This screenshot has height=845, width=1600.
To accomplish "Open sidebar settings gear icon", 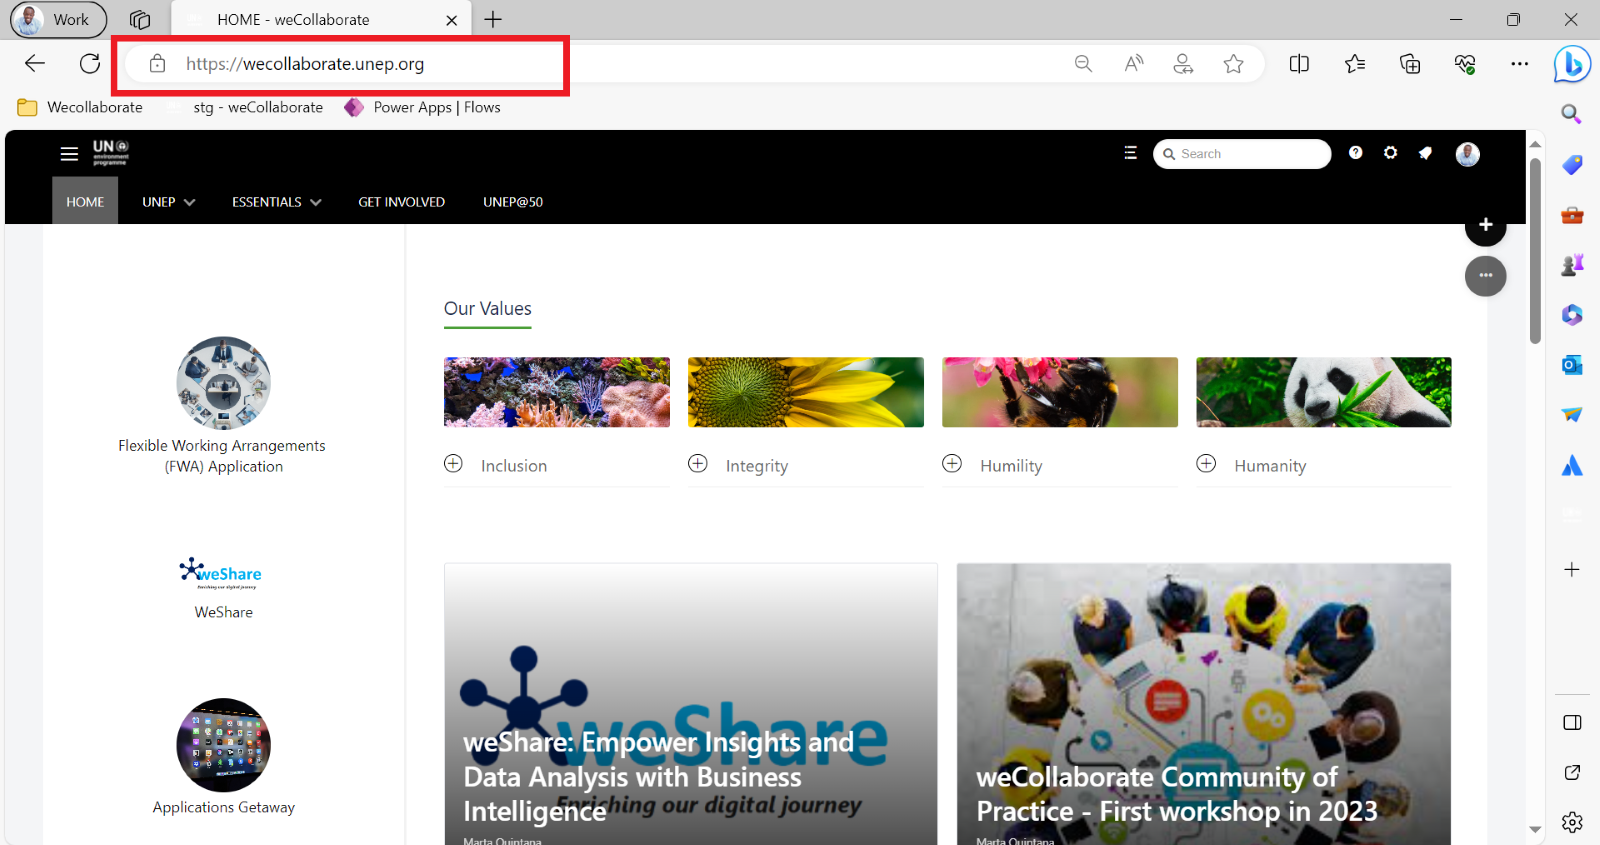I will [x=1572, y=822].
